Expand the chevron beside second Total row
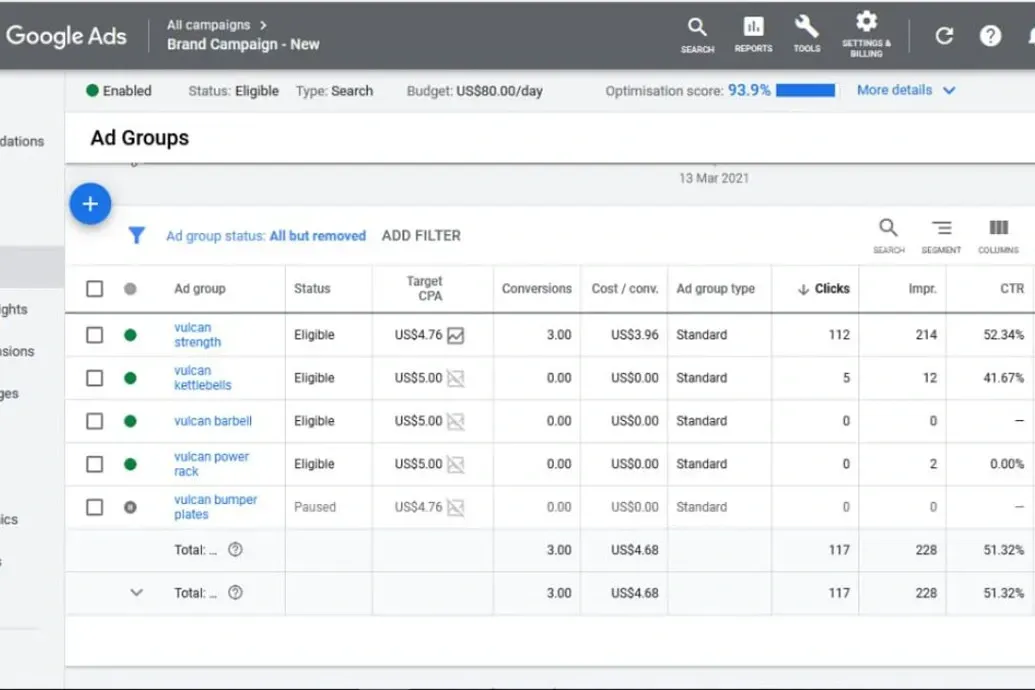The image size is (1035, 690). click(x=137, y=593)
